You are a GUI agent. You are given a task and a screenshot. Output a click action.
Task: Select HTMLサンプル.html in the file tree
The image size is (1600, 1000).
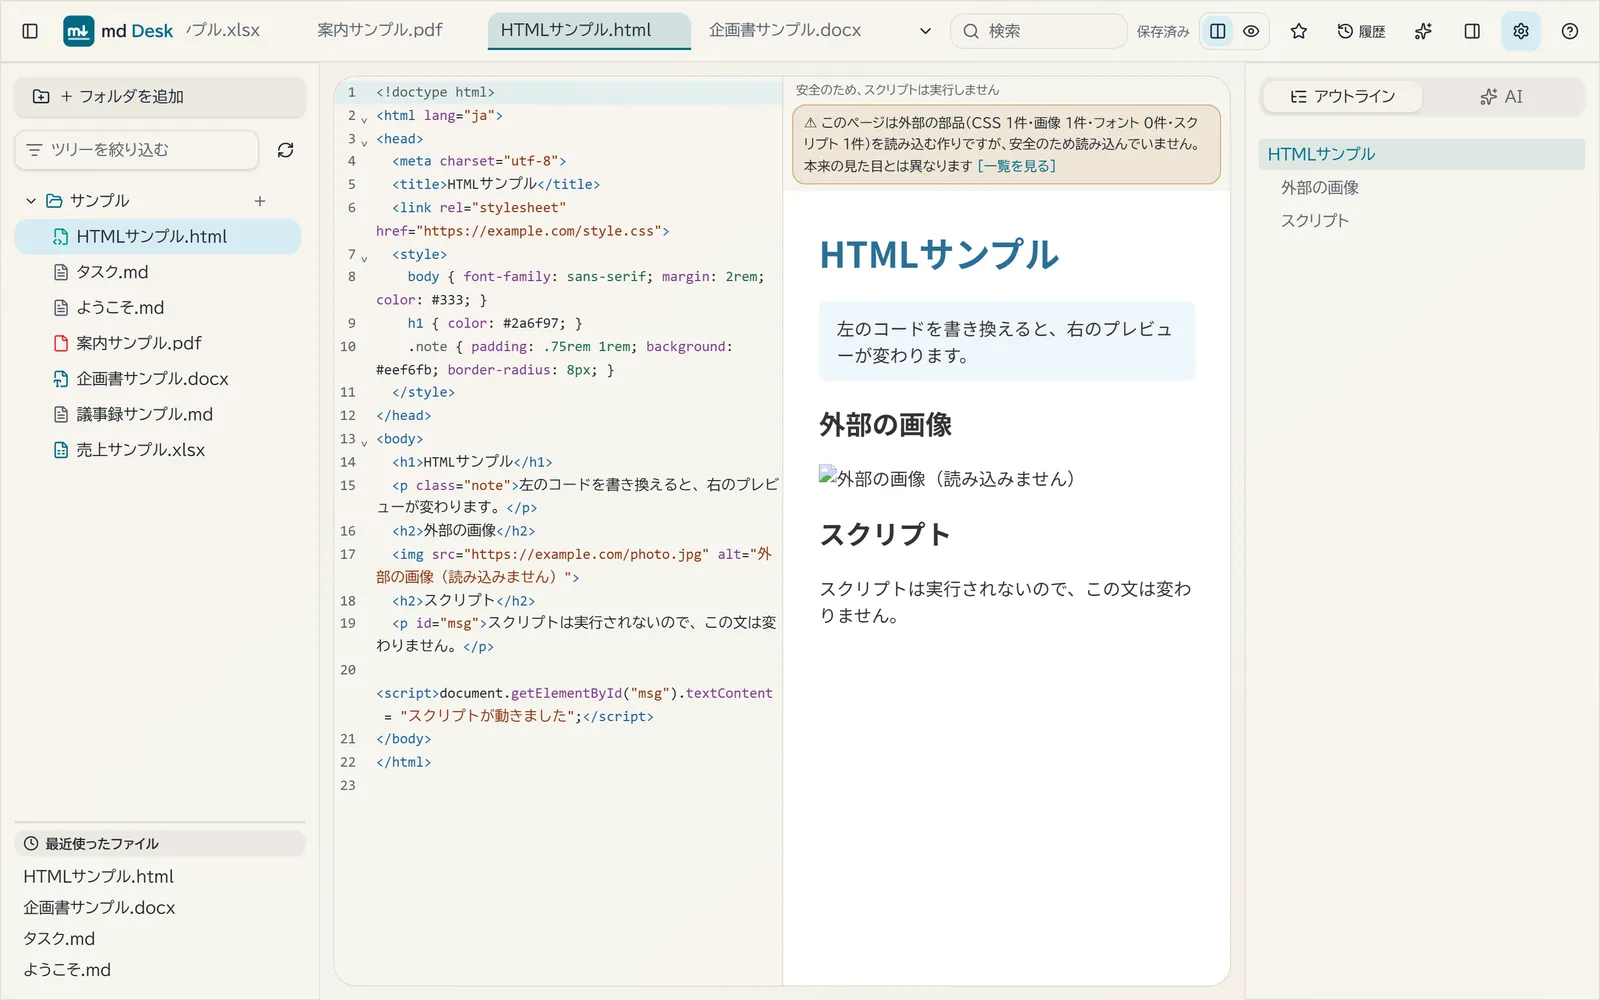pyautogui.click(x=158, y=237)
